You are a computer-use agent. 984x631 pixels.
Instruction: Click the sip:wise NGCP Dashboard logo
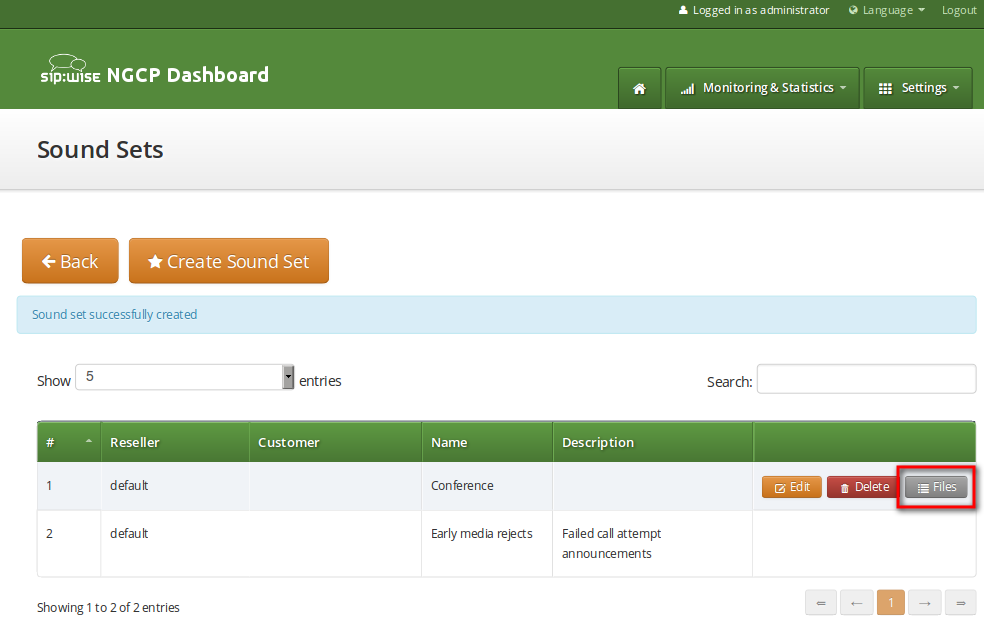(154, 72)
